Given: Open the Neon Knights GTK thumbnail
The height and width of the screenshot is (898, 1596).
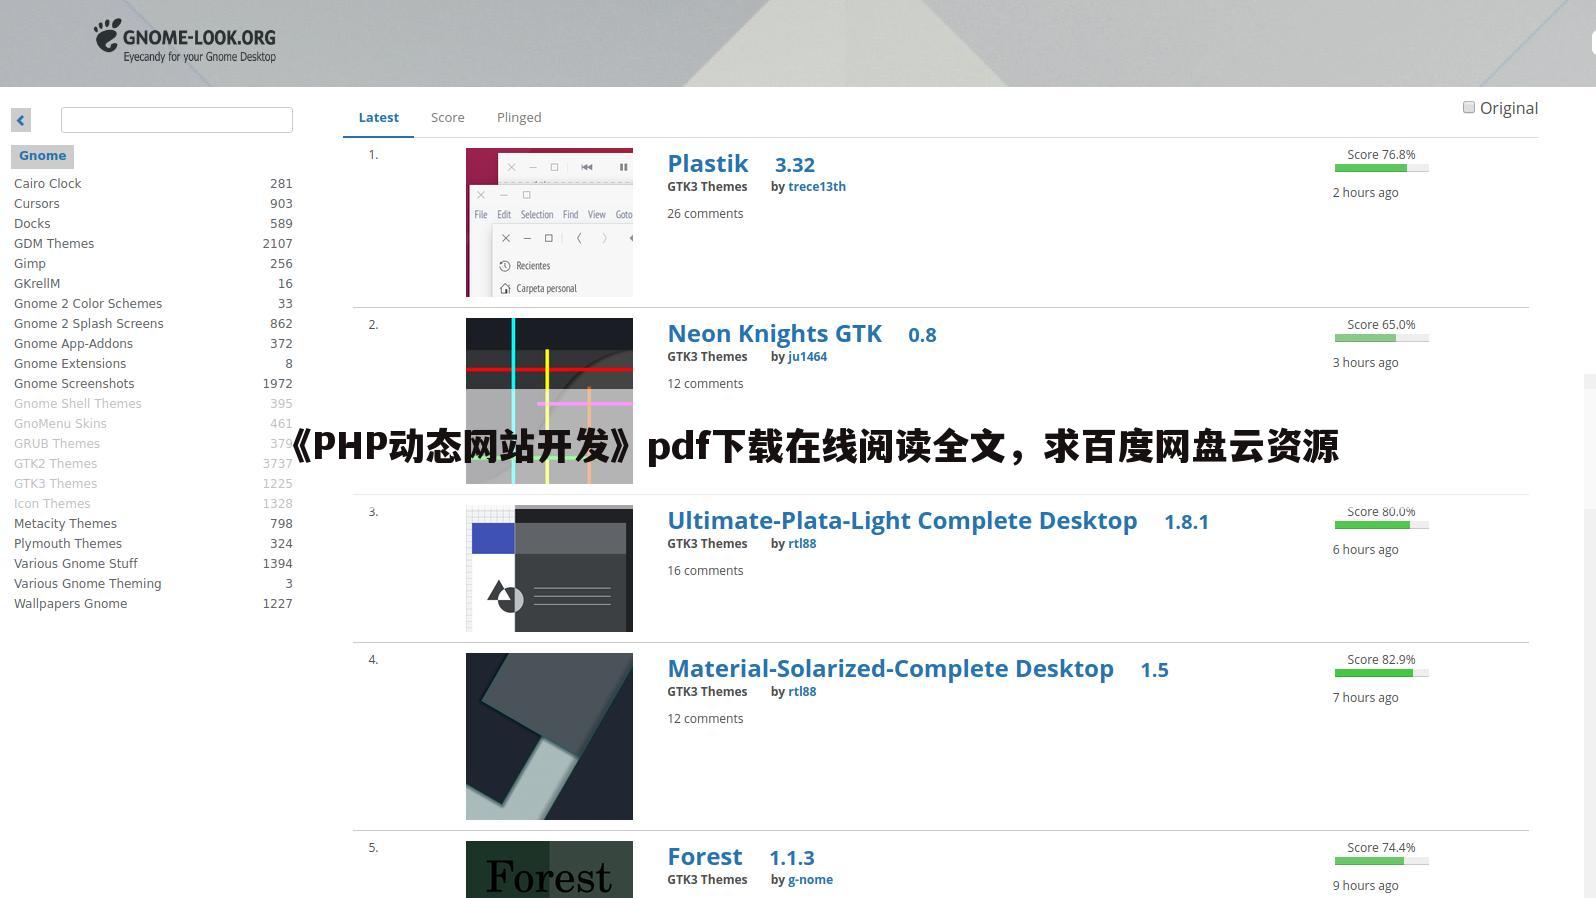Looking at the screenshot, I should 549,401.
